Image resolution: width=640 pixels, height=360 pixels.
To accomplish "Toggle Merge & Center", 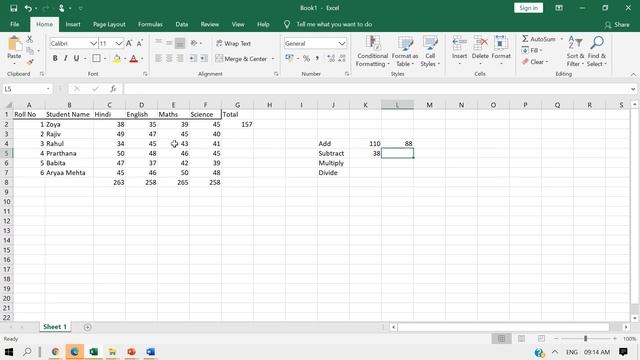I will [241, 58].
